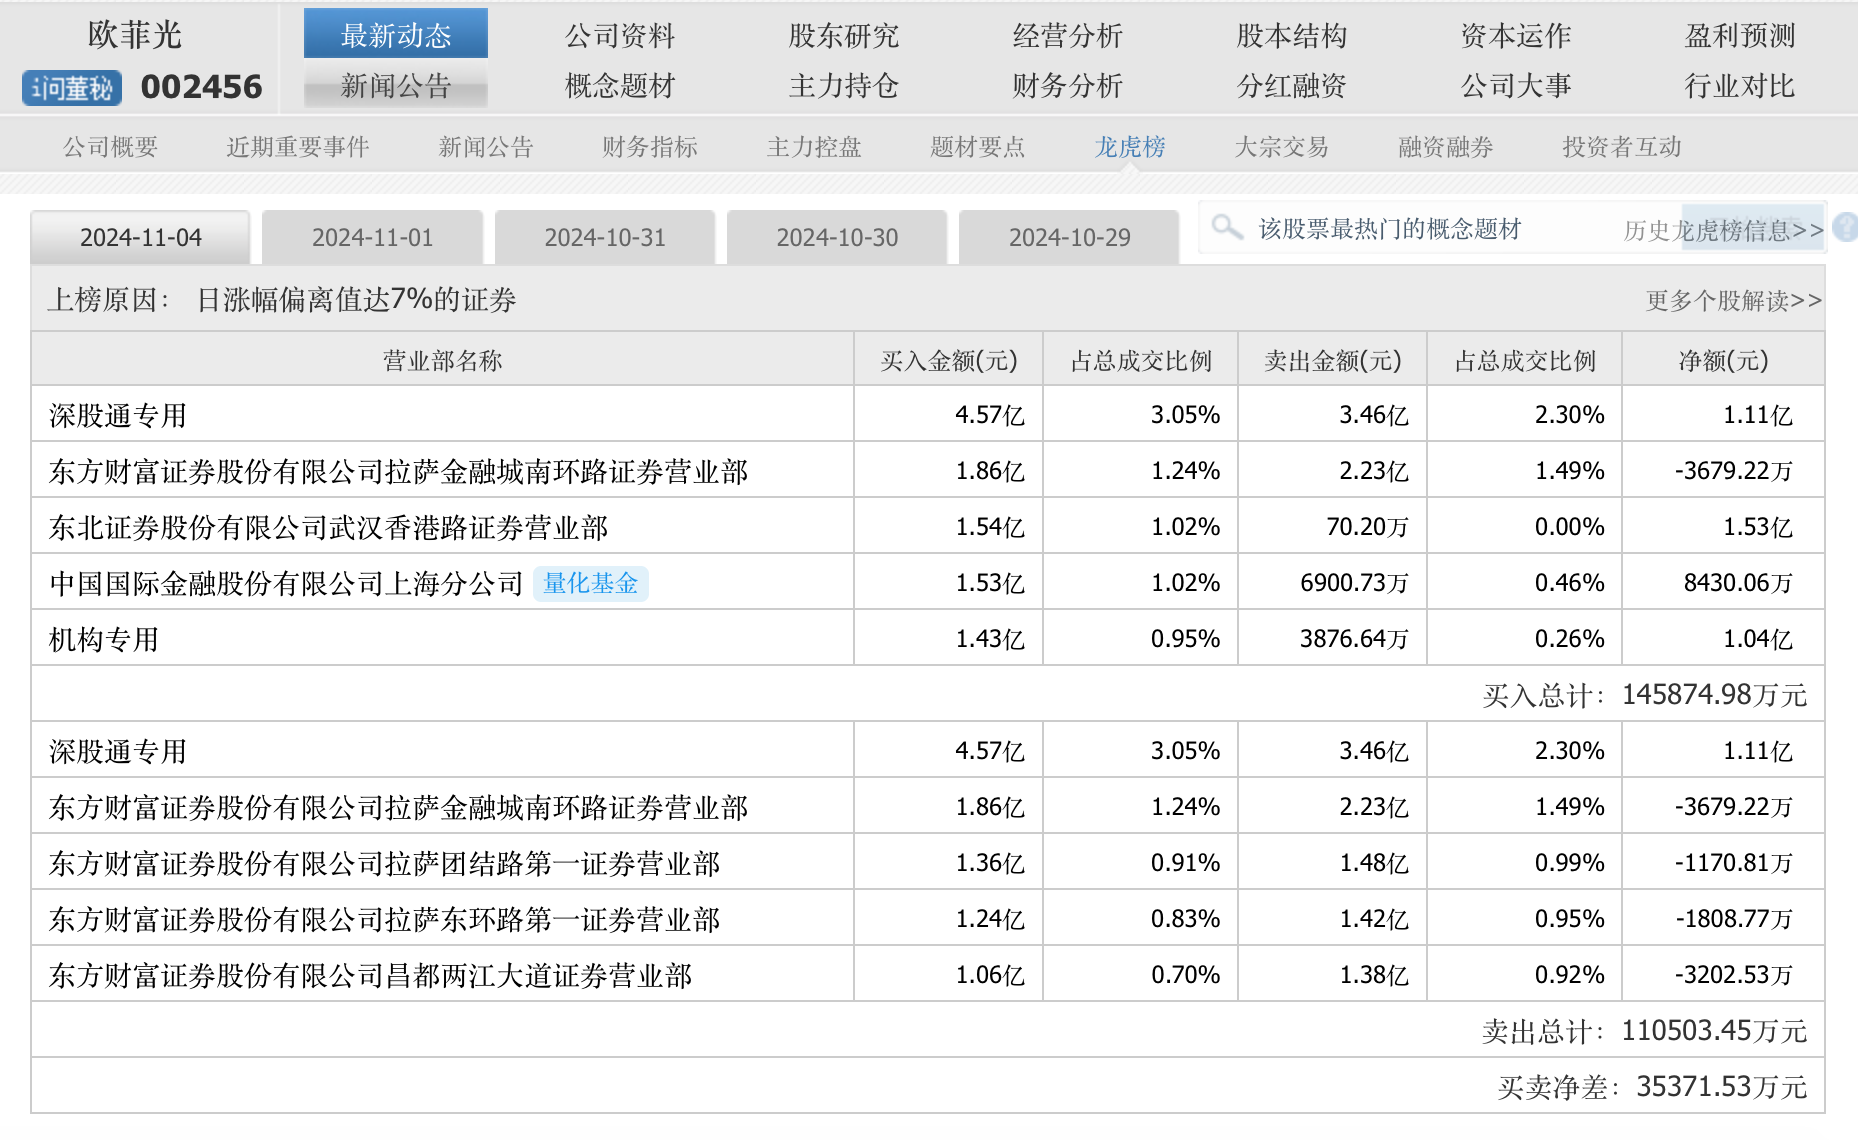
Task: Jump to 近期重要事件 sub-section
Action: pos(298,147)
